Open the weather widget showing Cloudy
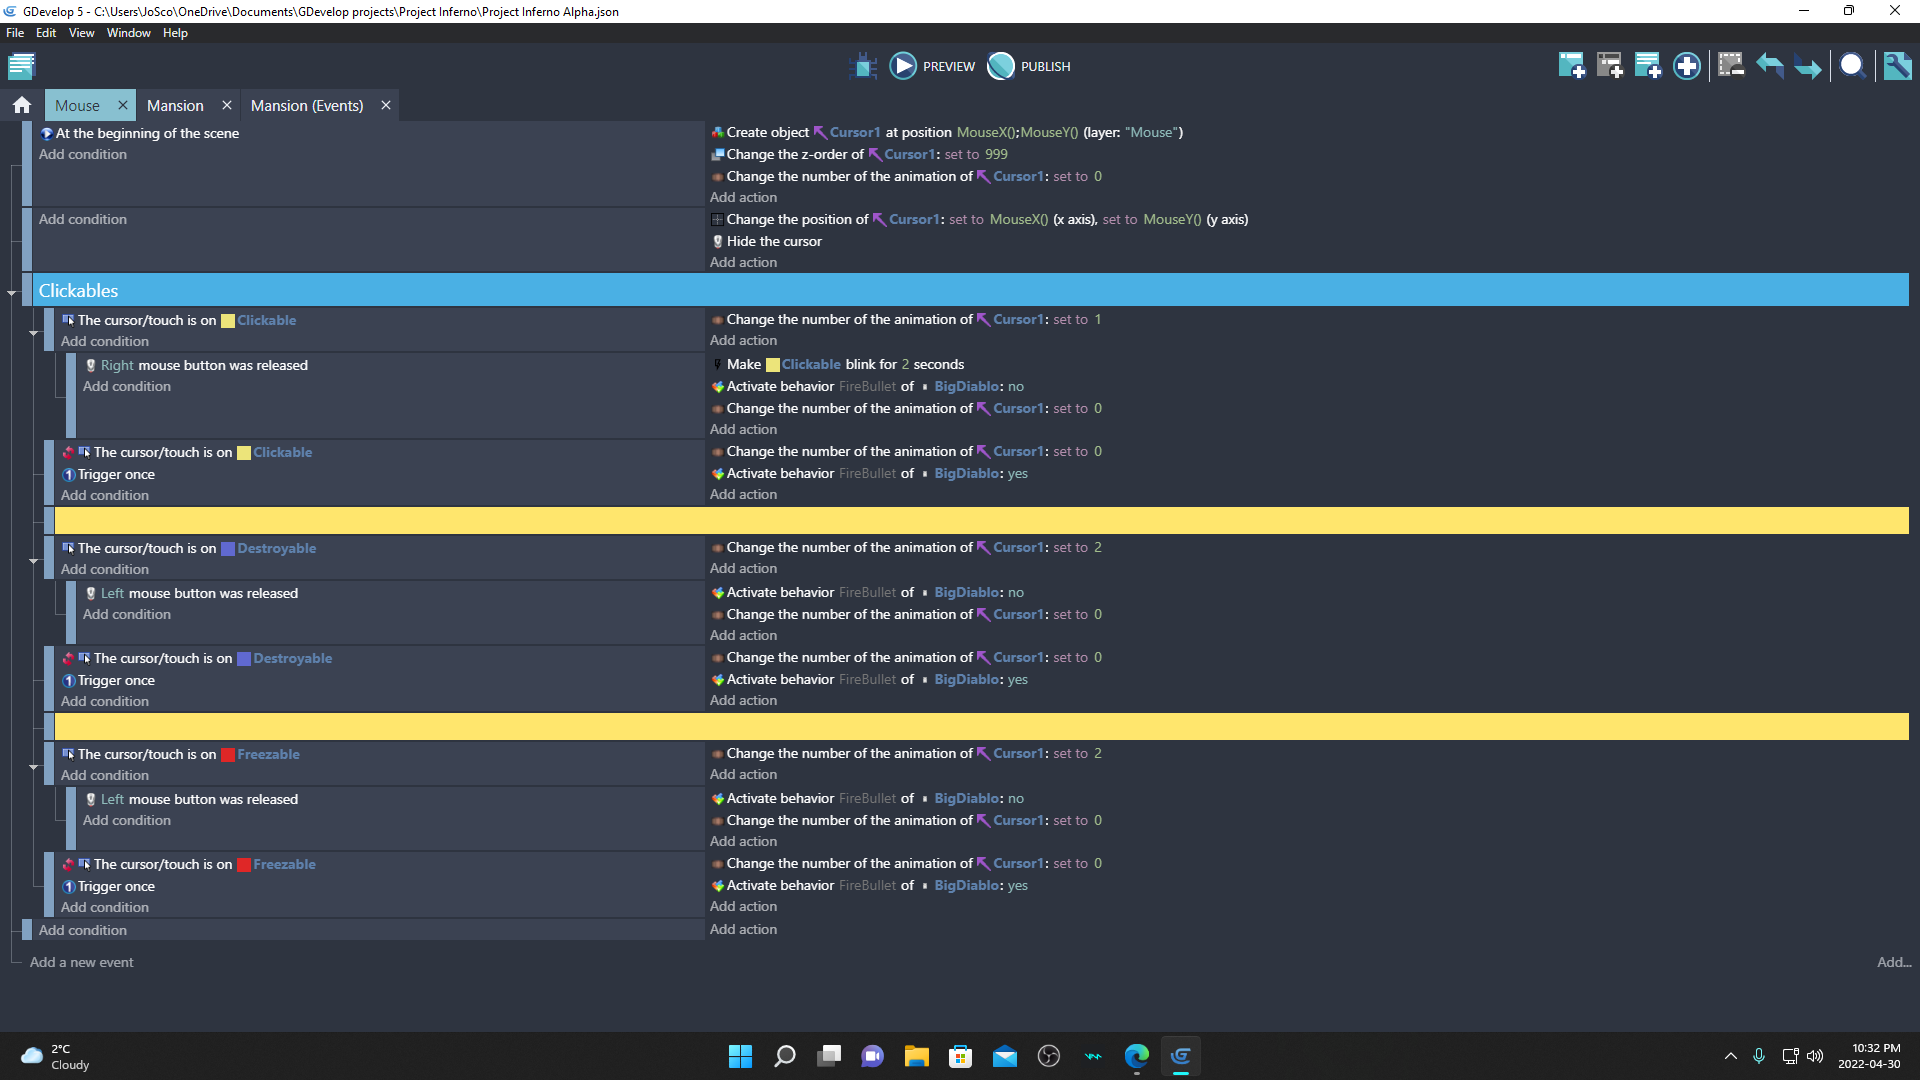This screenshot has height=1080, width=1920. click(56, 1056)
